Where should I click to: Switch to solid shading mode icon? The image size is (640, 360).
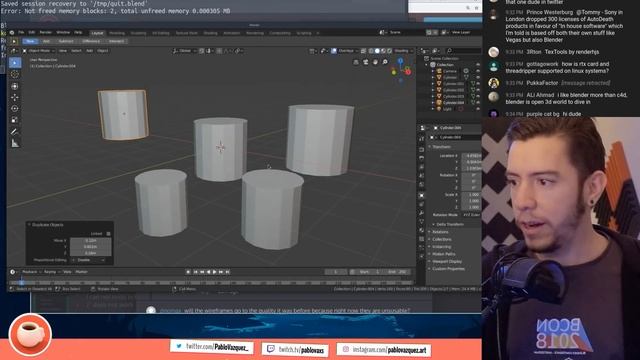click(377, 51)
